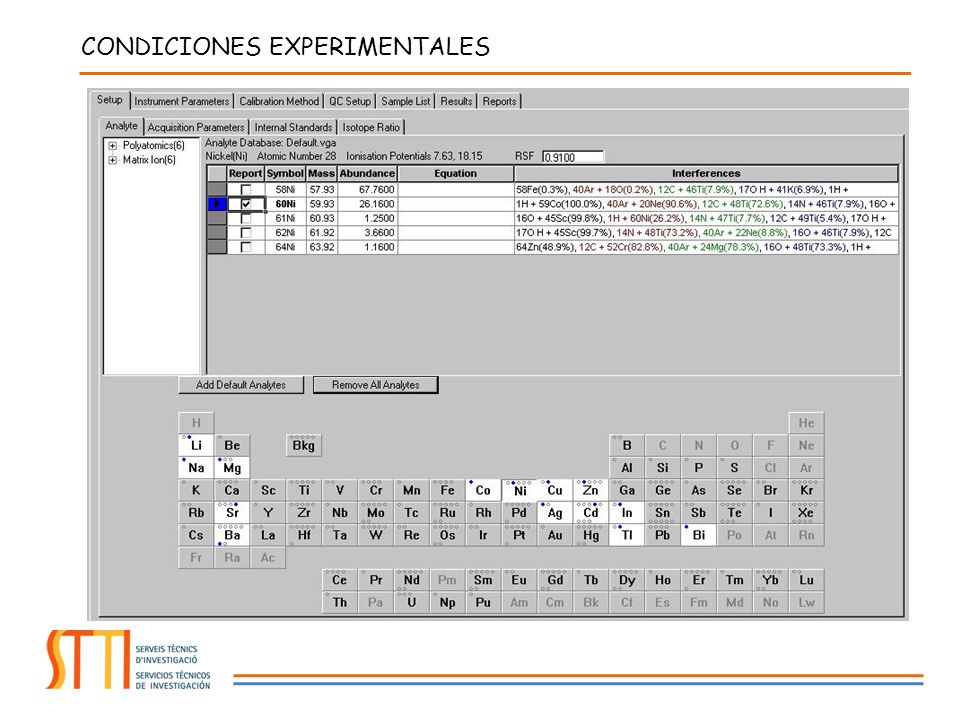This screenshot has width=960, height=720.
Task: Select the Ni element button
Action: 519,490
